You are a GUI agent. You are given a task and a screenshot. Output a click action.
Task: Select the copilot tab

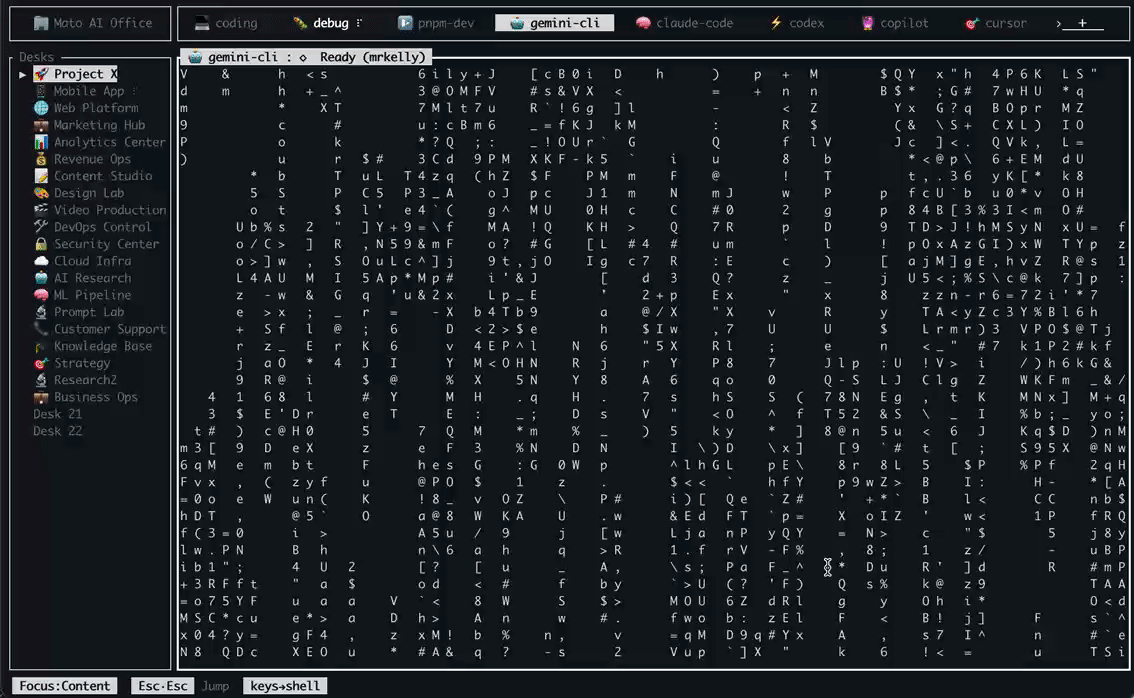(893, 22)
